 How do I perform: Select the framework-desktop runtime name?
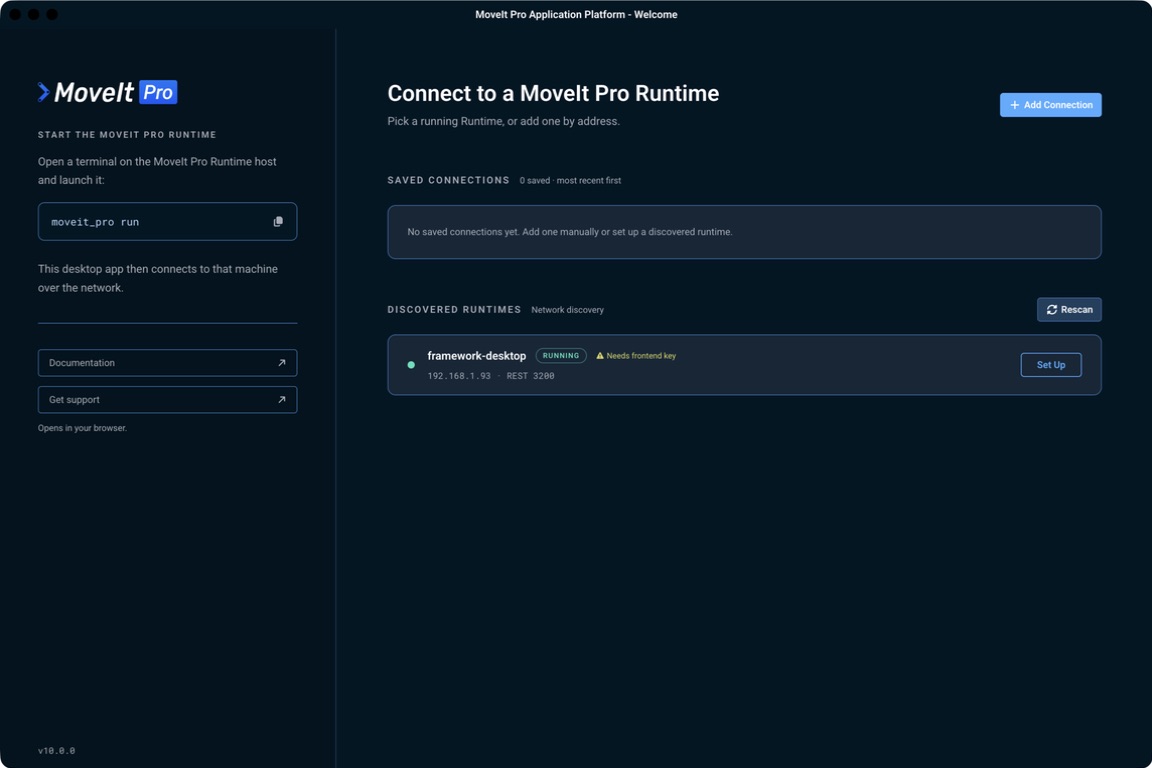[x=477, y=356]
